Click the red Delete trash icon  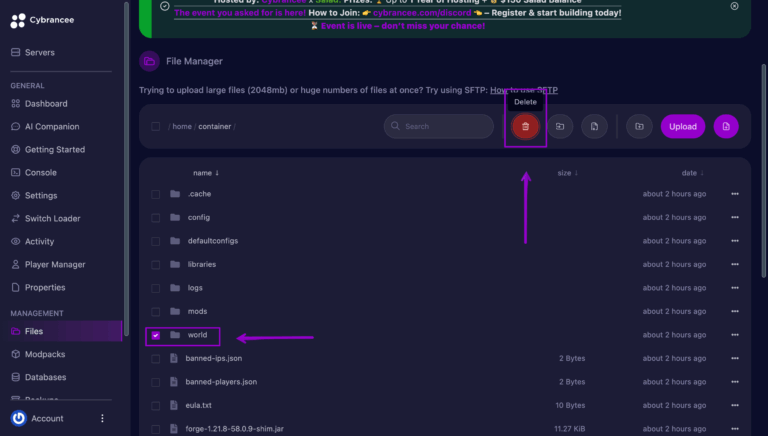pos(525,126)
